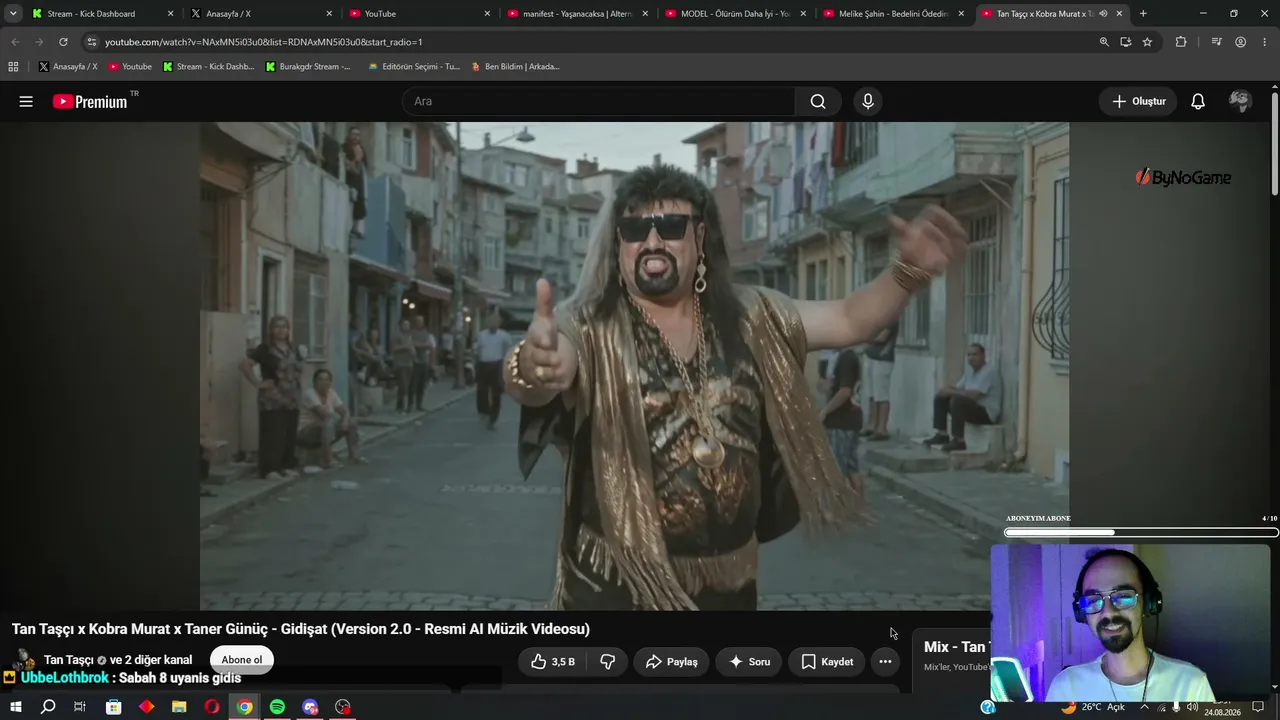
Task: Subscribe using the Abone ol button
Action: coord(242,660)
